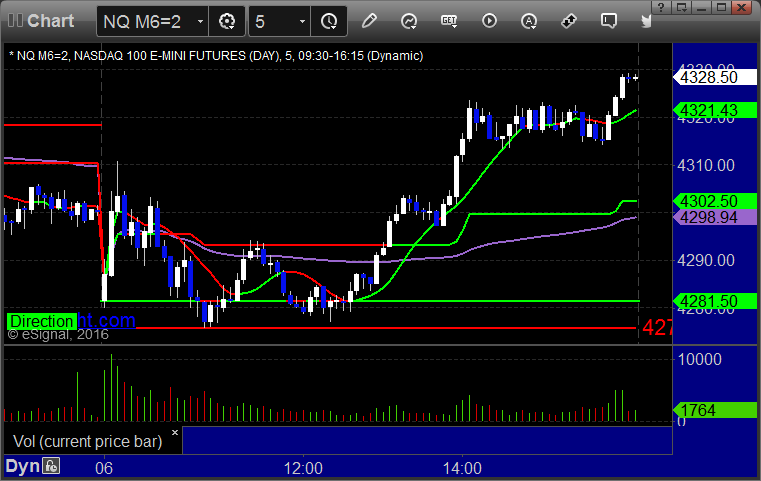This screenshot has height=481, width=761.
Task: Click the bar replay play icon
Action: (x=489, y=21)
